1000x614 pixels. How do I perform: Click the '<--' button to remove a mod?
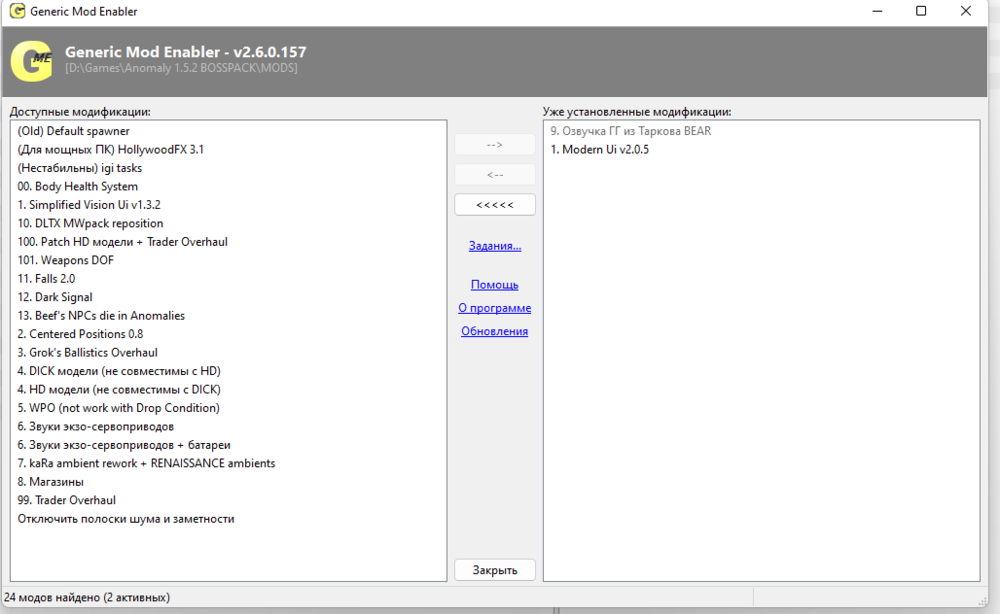pos(494,174)
